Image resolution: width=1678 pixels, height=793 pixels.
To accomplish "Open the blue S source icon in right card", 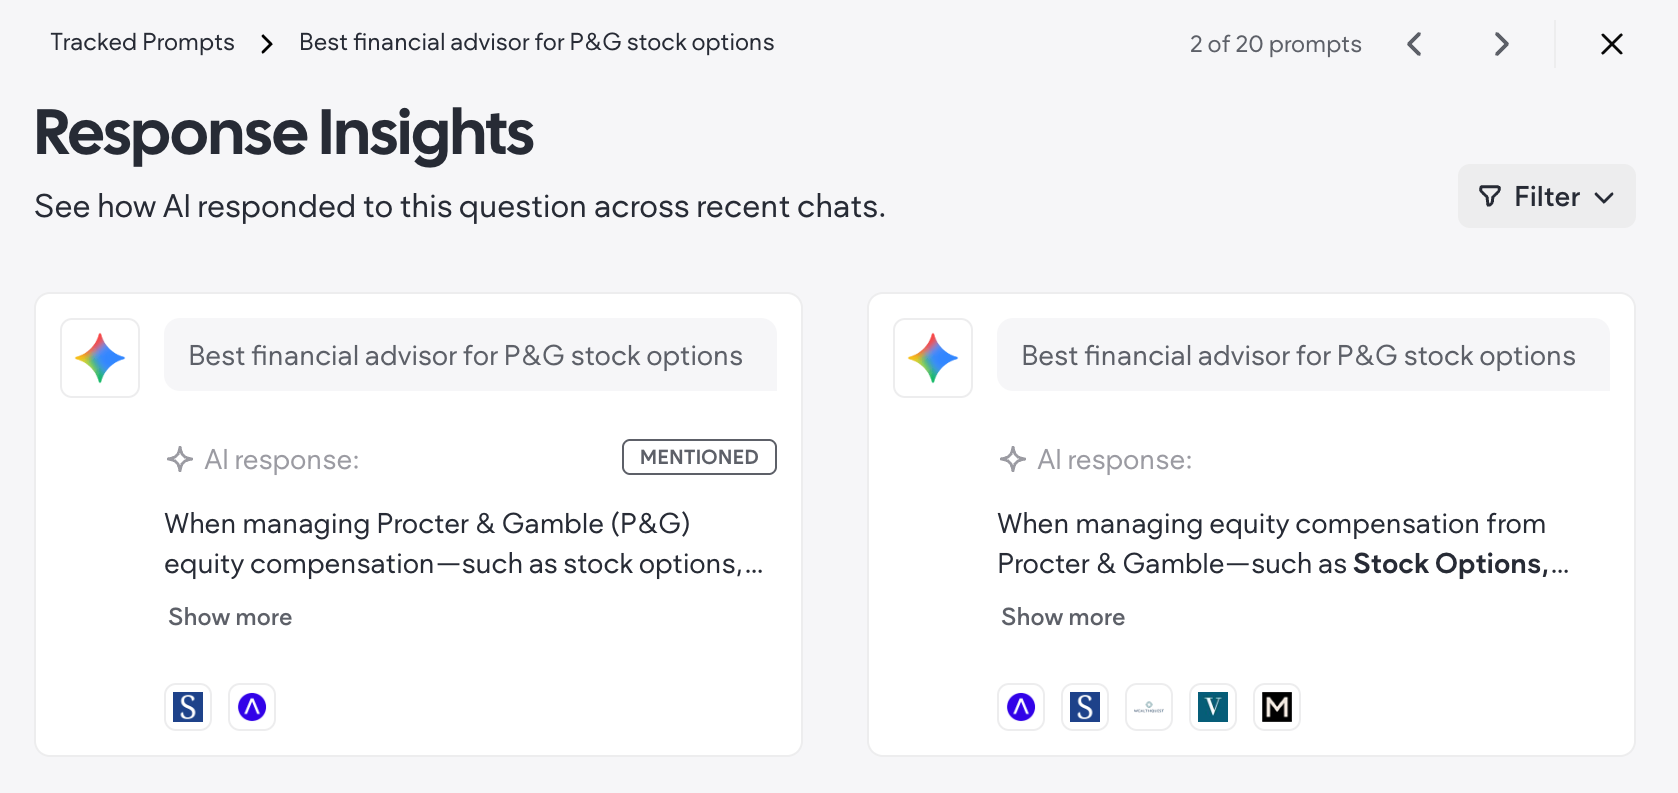I will [x=1085, y=707].
